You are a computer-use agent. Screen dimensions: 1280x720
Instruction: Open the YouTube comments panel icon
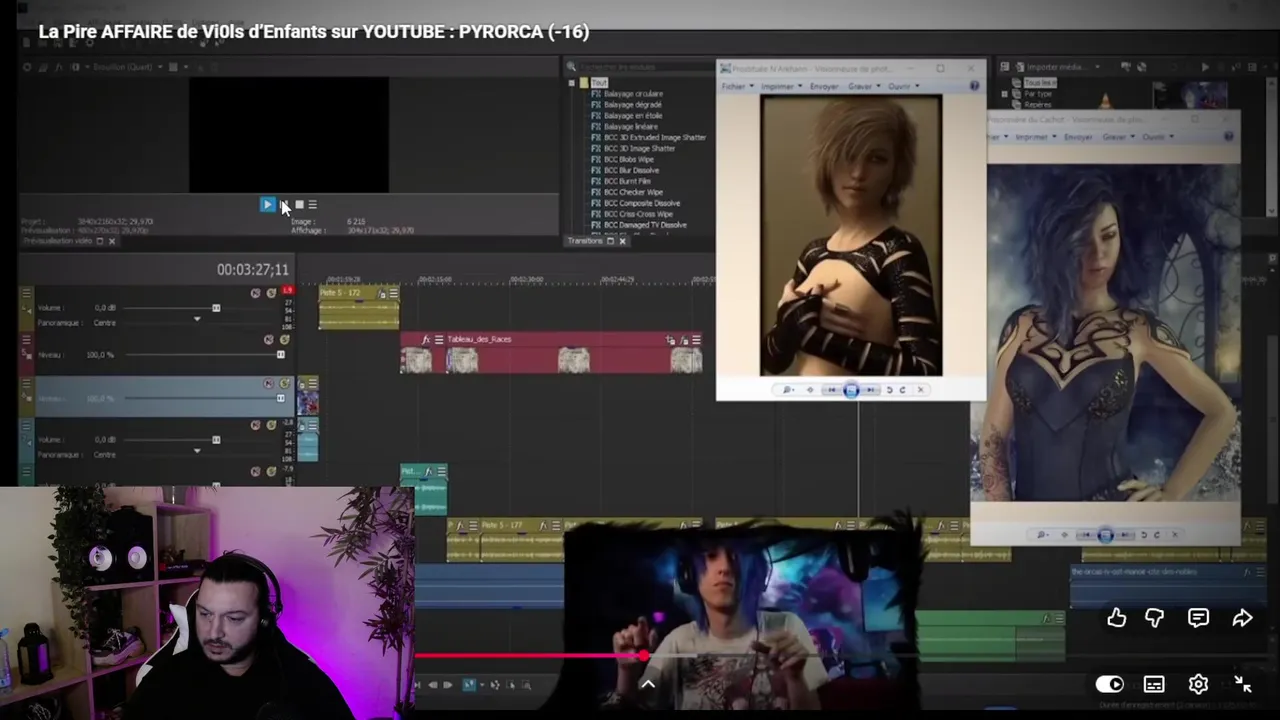coord(1198,618)
